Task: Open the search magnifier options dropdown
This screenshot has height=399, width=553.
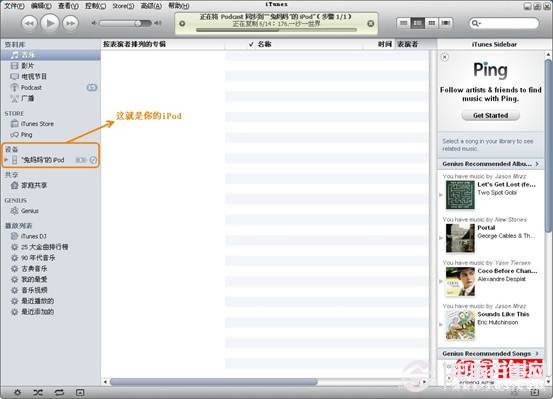Action: tap(476, 23)
